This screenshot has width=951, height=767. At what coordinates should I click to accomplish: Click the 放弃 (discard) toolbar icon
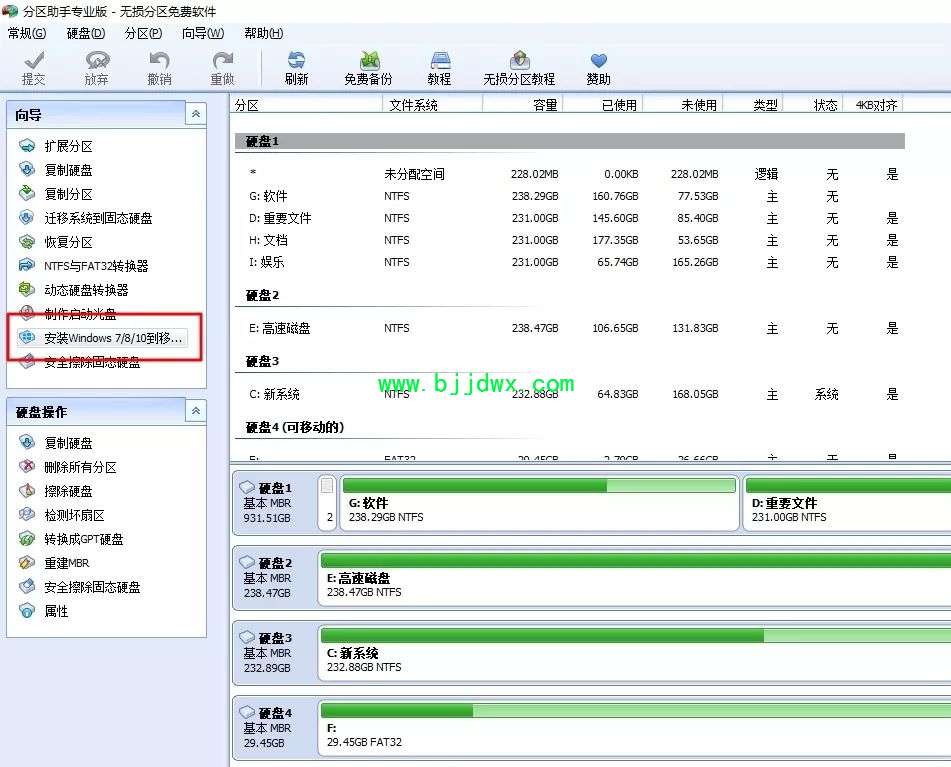tap(97, 68)
